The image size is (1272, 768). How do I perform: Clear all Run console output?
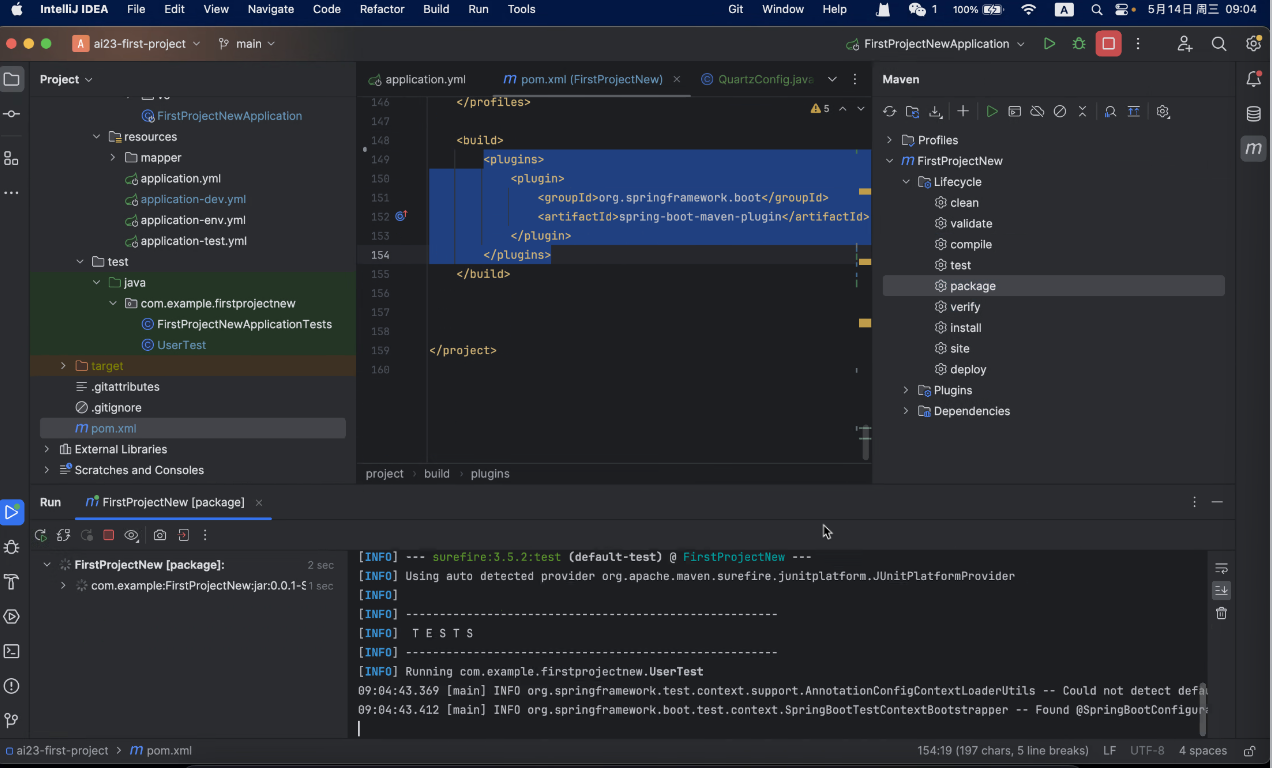(1221, 613)
